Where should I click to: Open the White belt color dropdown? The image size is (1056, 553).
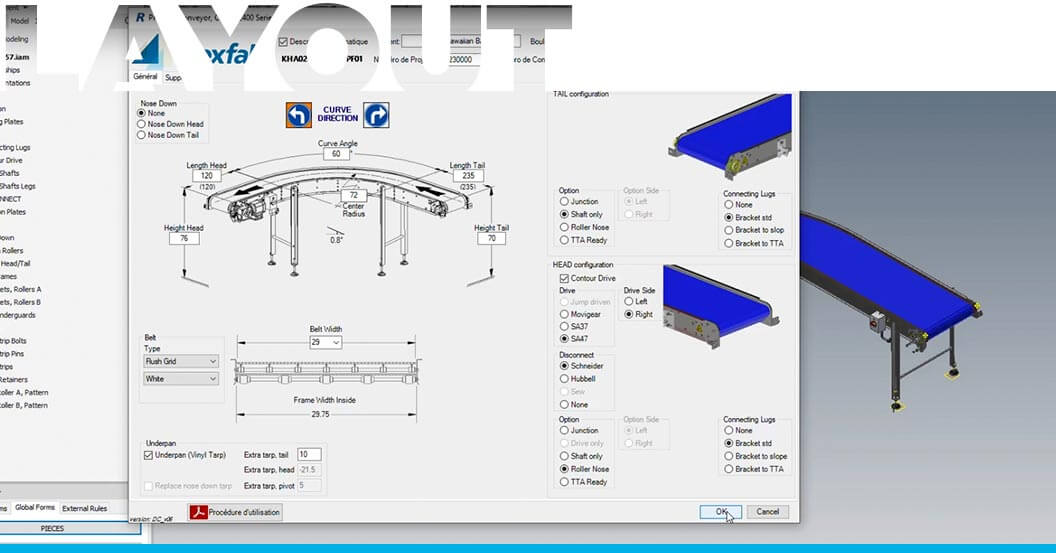tap(181, 379)
